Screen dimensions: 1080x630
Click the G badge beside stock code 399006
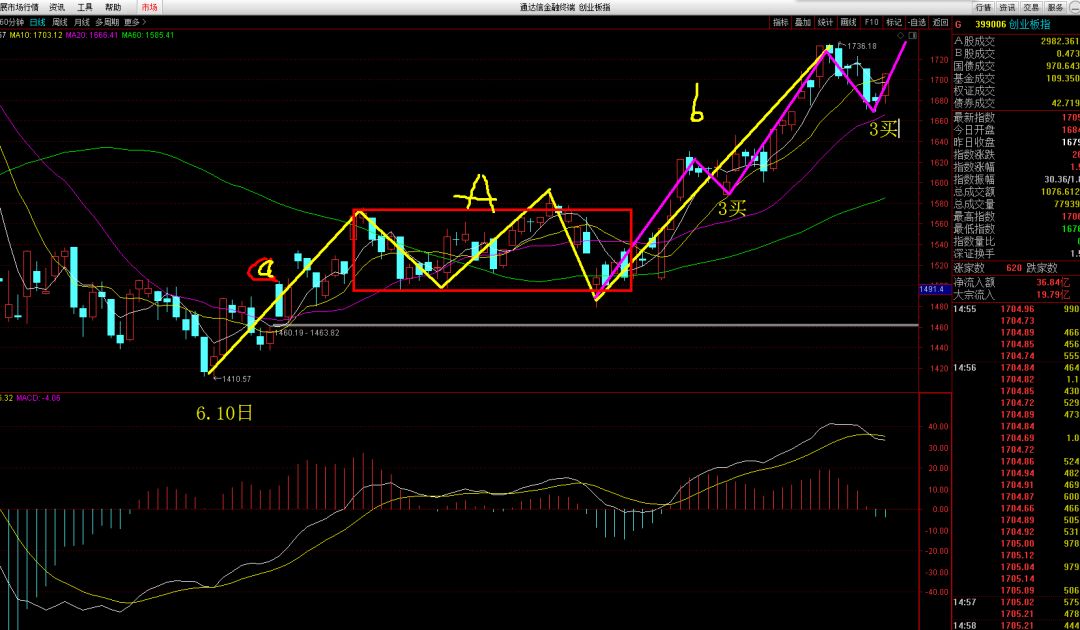coord(958,24)
